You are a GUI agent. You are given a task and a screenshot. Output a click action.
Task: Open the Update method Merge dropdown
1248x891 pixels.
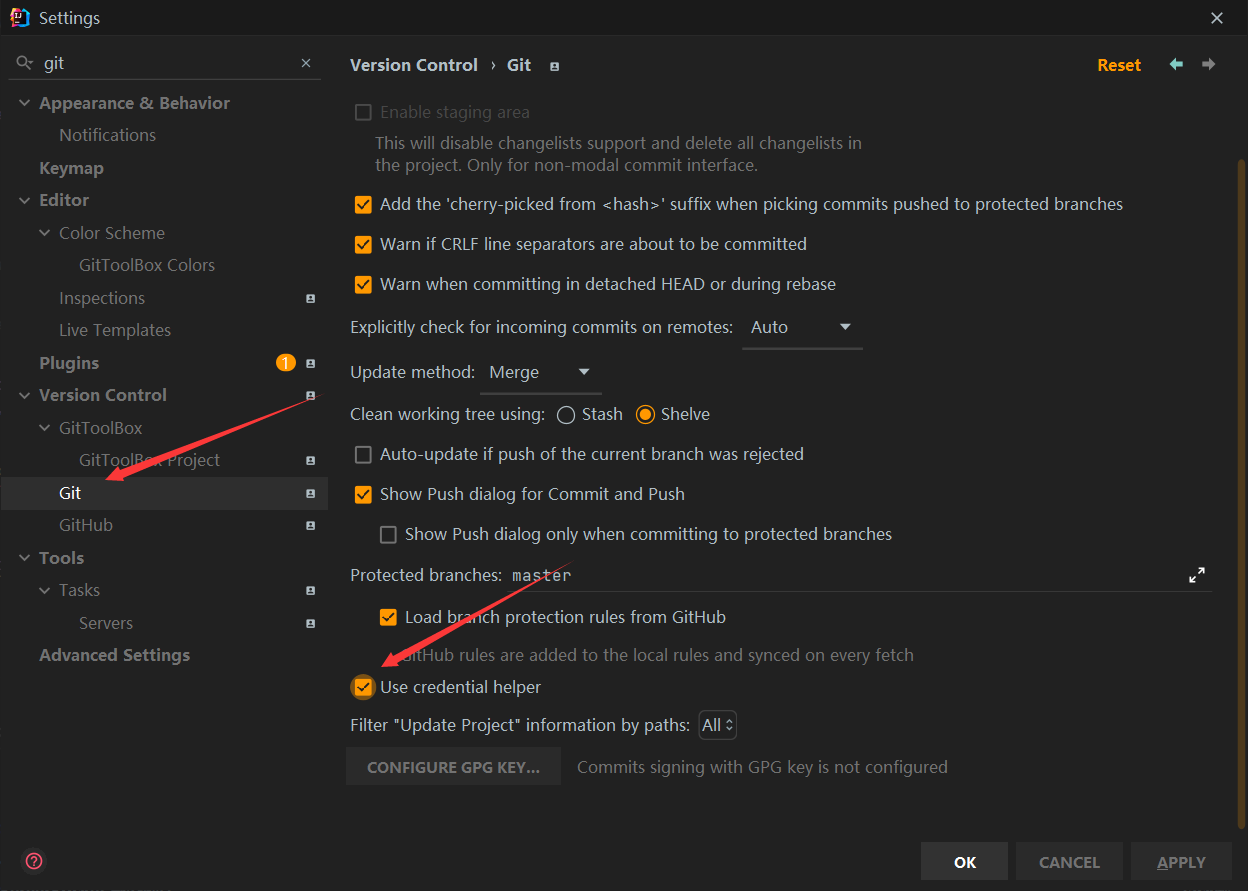click(x=541, y=372)
